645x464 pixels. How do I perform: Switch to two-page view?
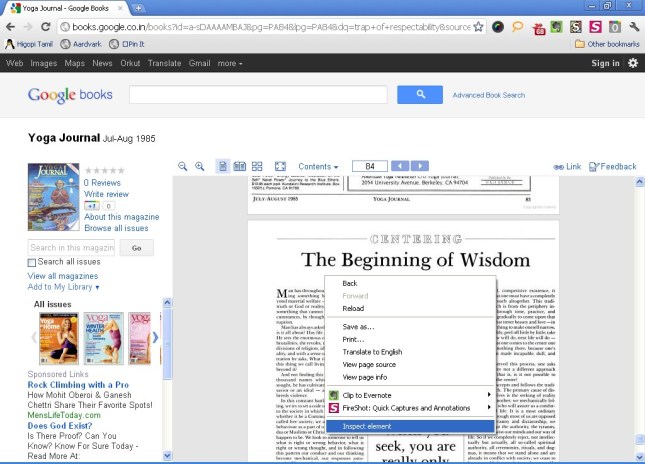coord(240,166)
